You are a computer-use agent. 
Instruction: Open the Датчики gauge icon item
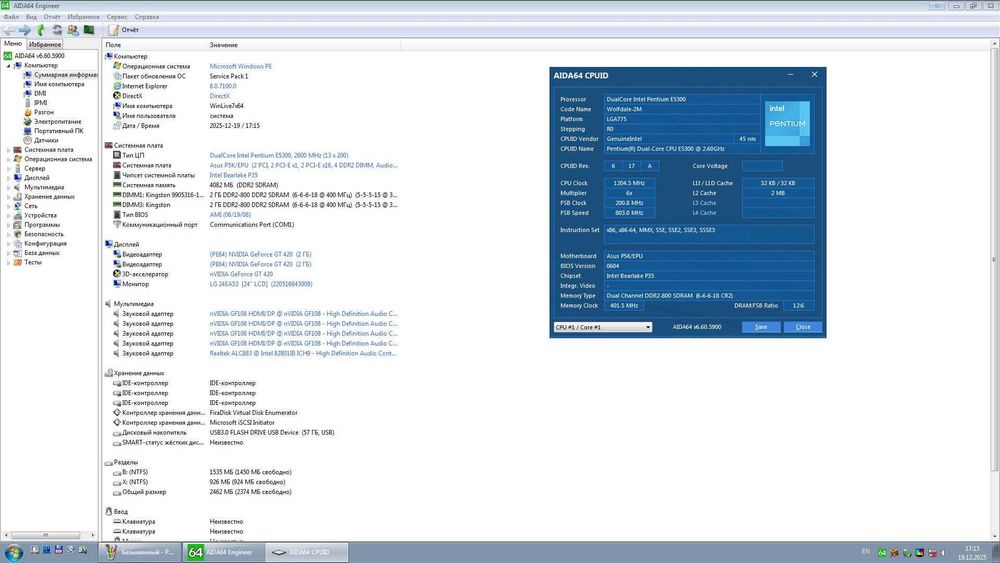pyautogui.click(x=27, y=140)
